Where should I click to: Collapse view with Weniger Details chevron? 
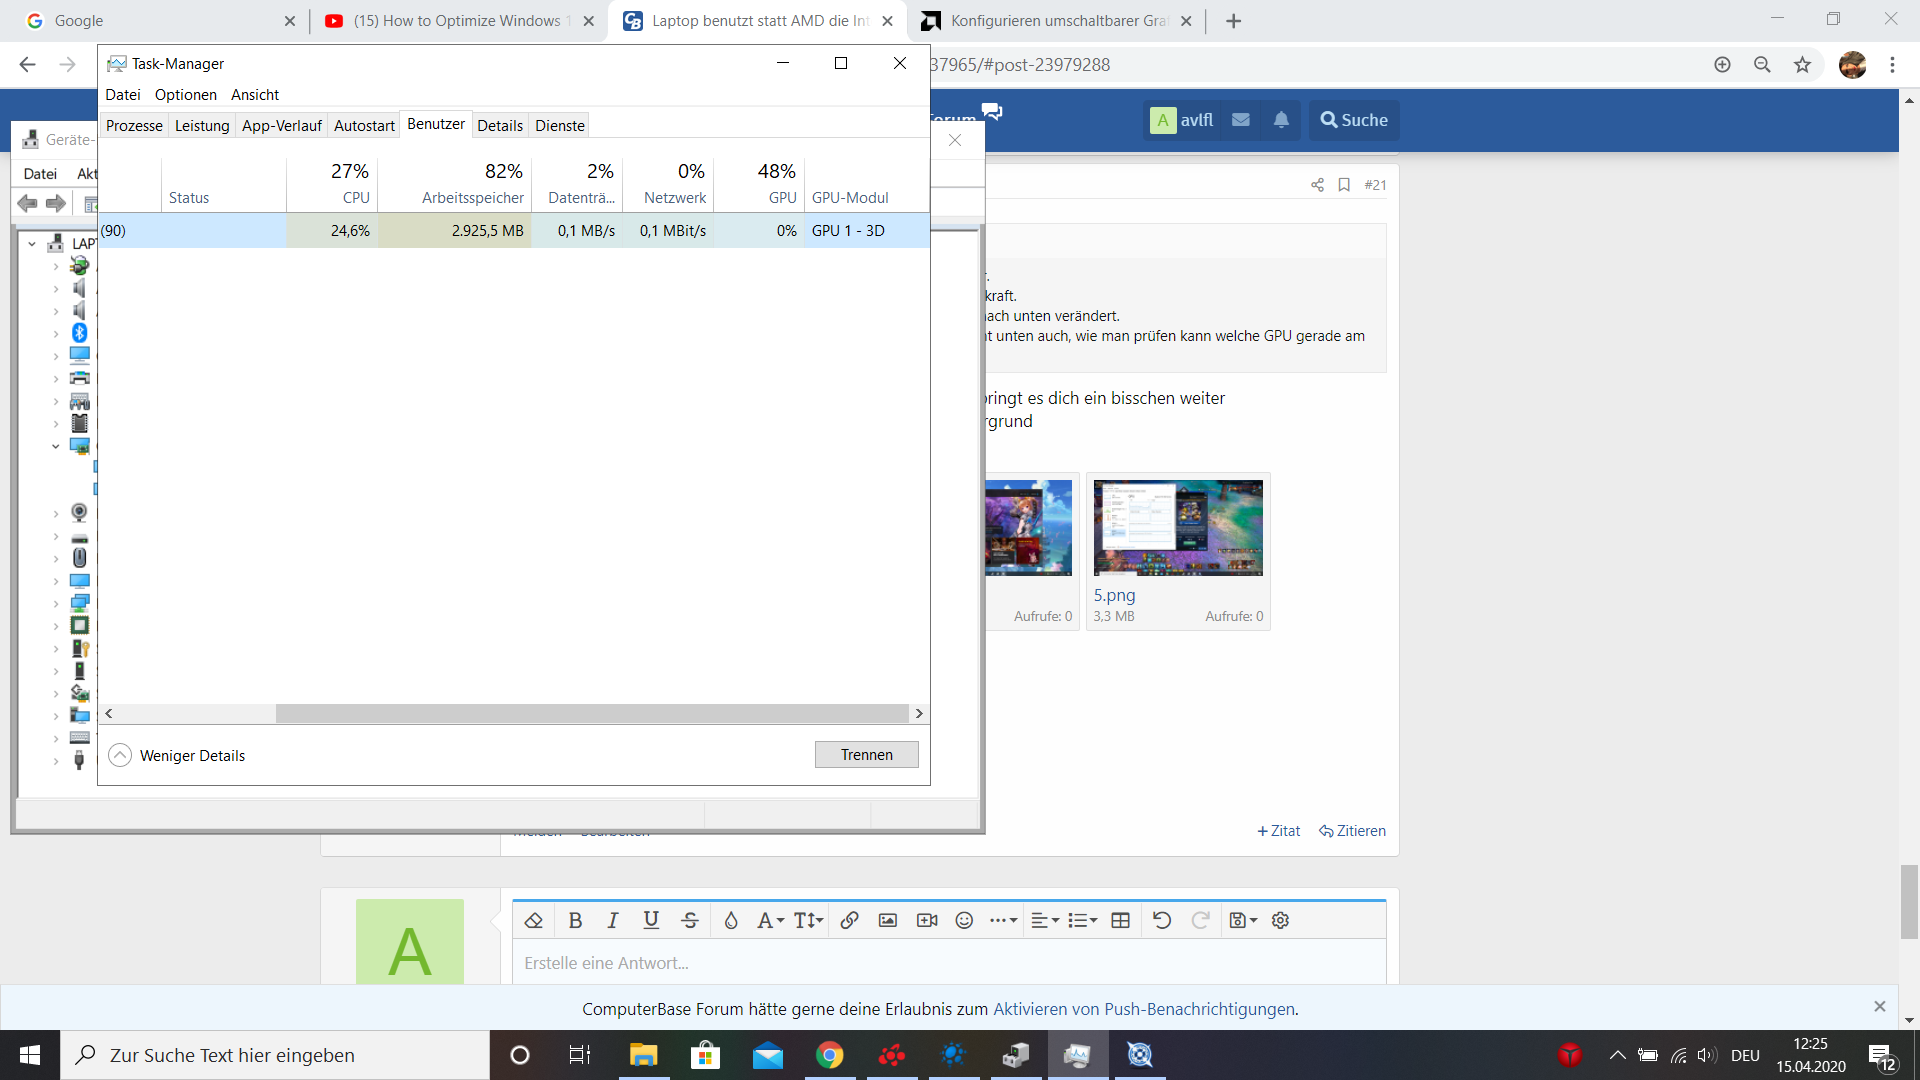120,755
